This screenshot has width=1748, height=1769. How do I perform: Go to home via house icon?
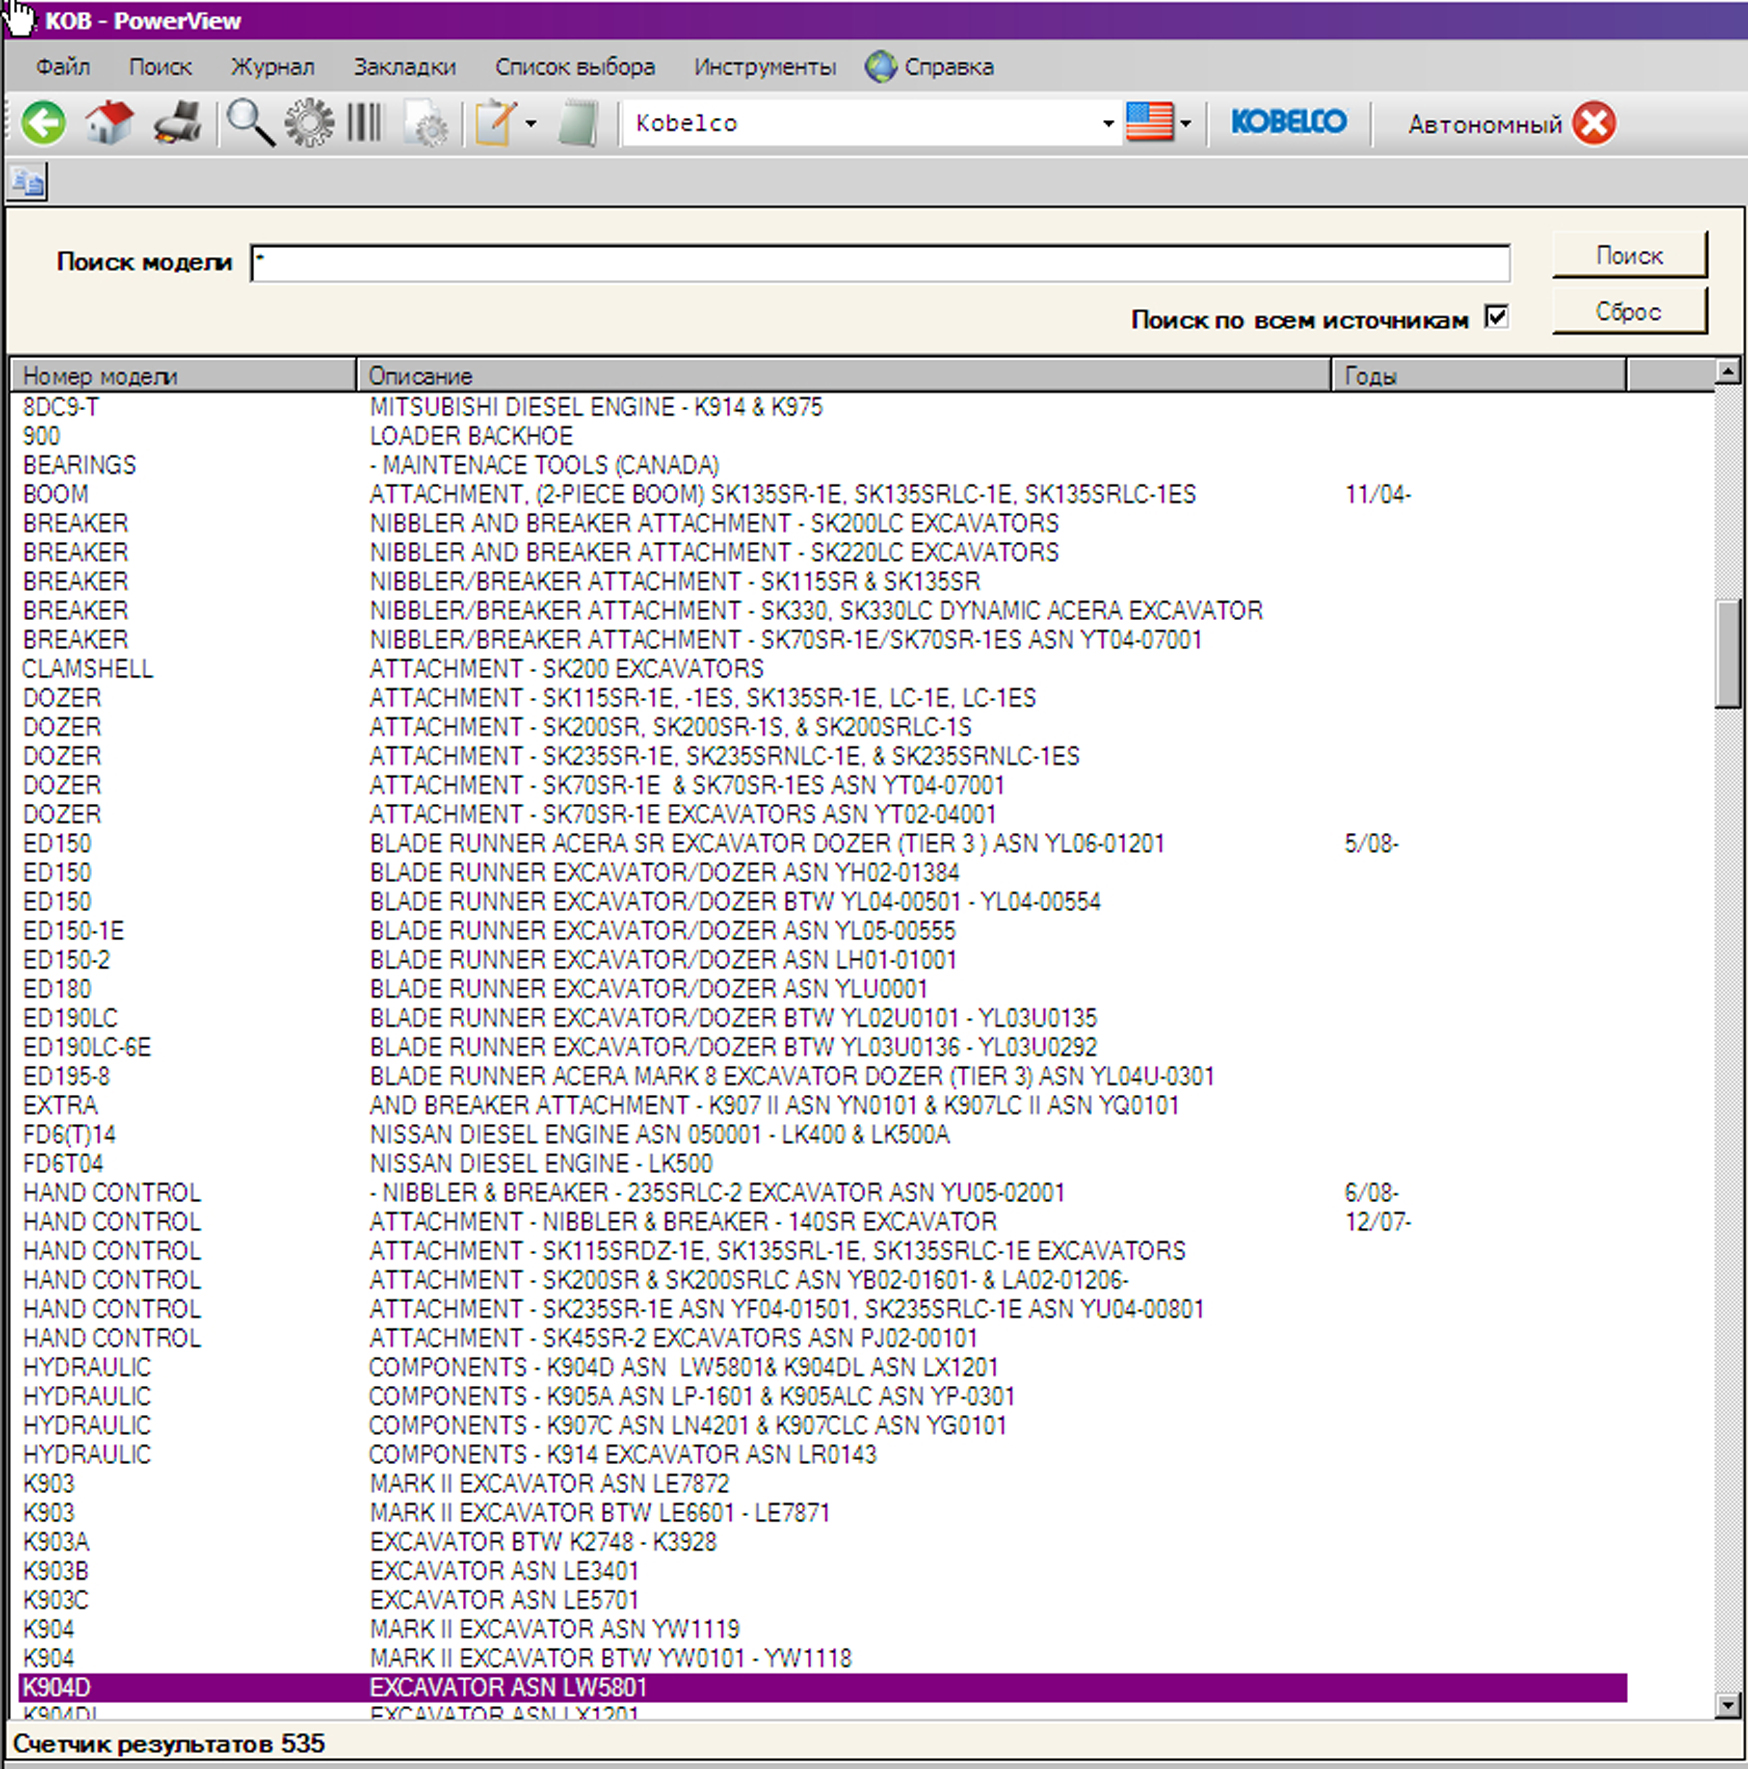coord(109,123)
